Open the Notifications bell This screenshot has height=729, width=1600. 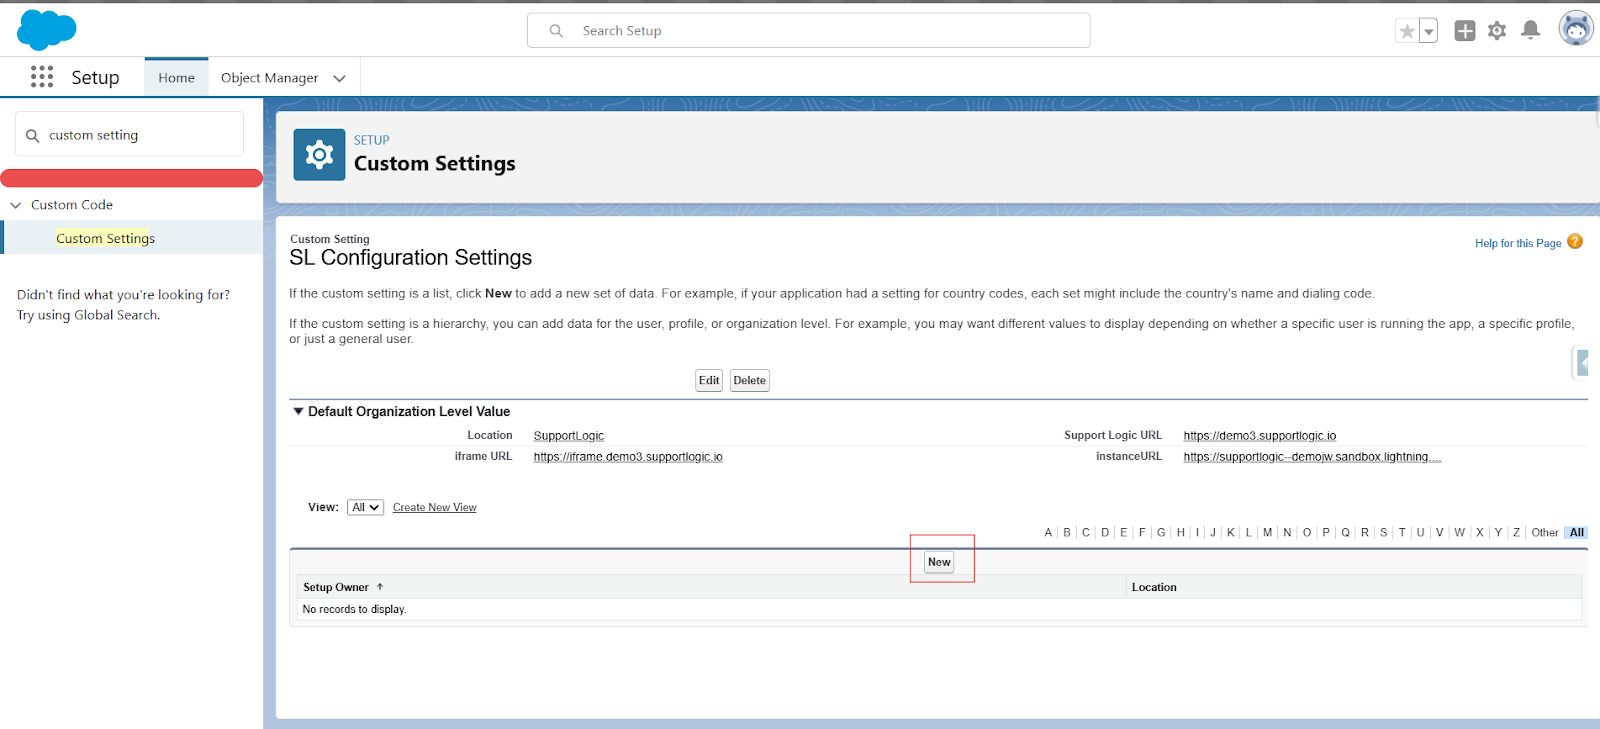pyautogui.click(x=1530, y=31)
